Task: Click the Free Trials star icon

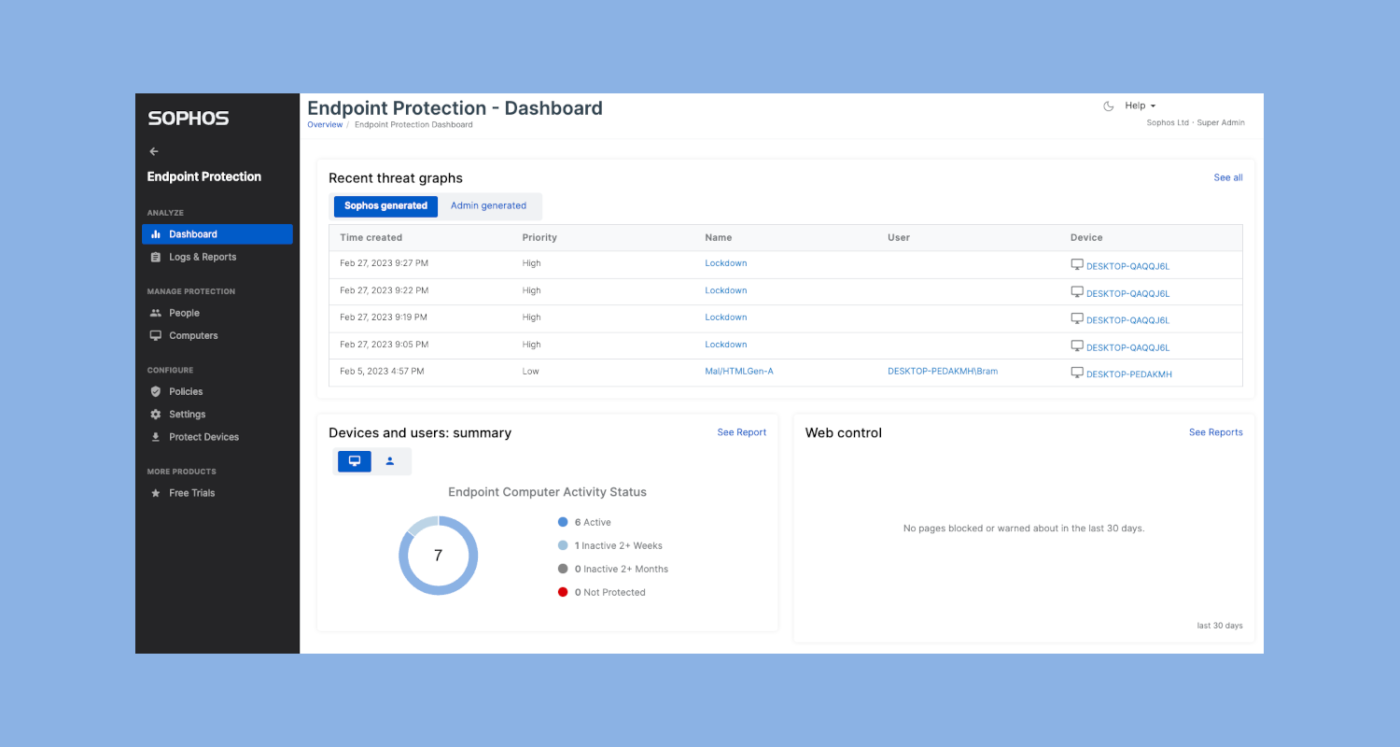Action: (x=155, y=493)
